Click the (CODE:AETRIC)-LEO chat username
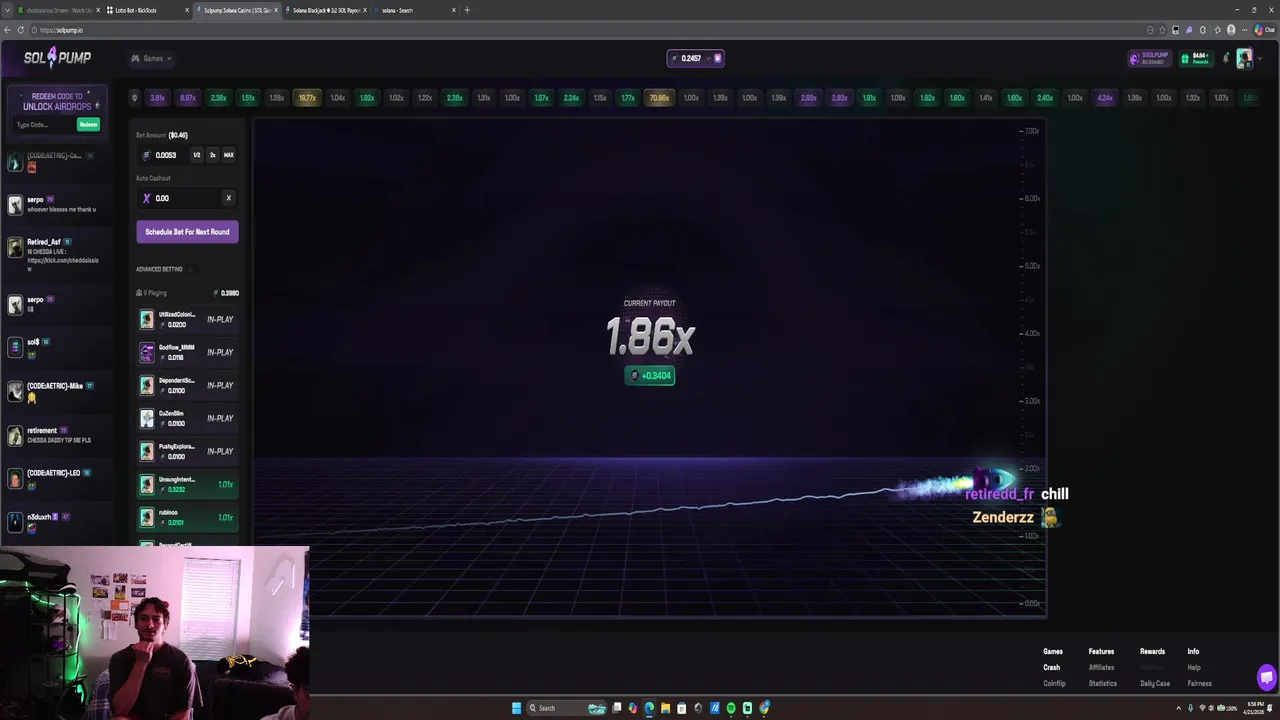The height and width of the screenshot is (720, 1280). [53, 473]
